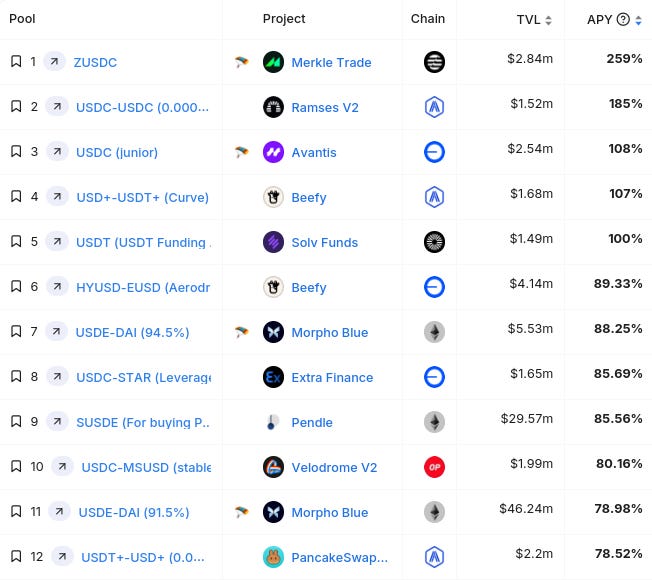Click the $29.57m TVL value
652x580 pixels.
527,418
